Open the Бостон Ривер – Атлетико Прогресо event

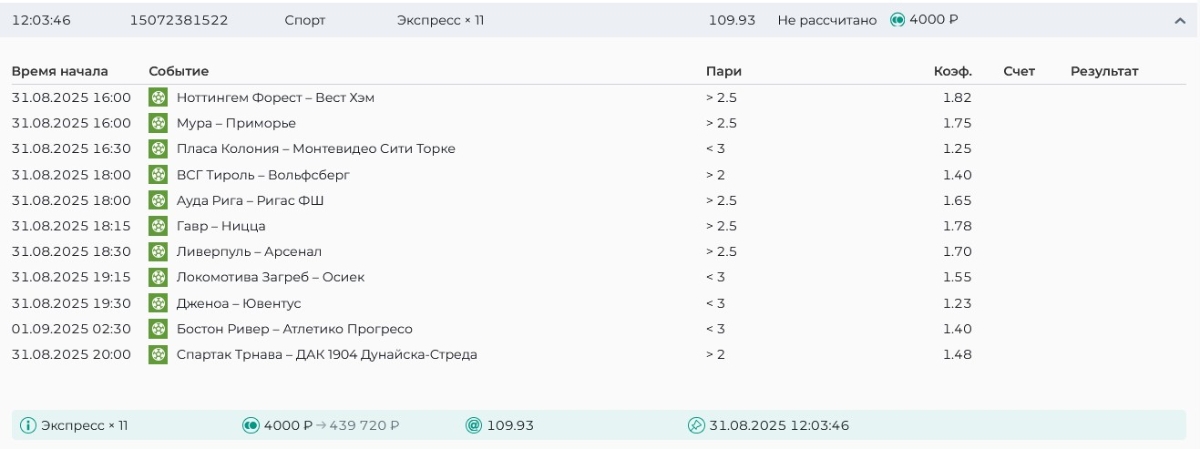tap(294, 329)
